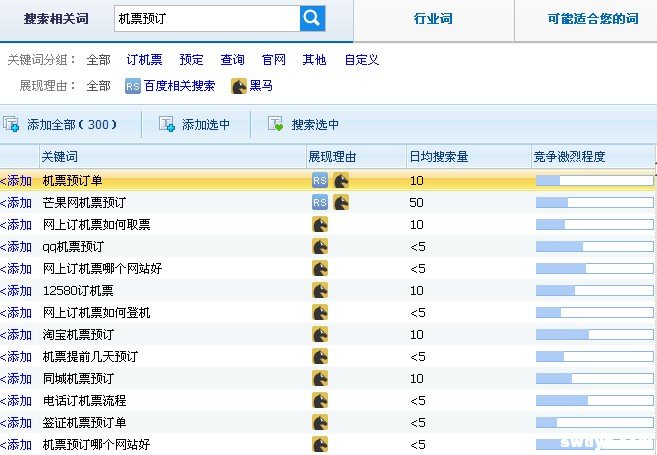Image resolution: width=657 pixels, height=455 pixels.
Task: Click search volume 50 for 芒果网机票预订
Action: (x=416, y=203)
